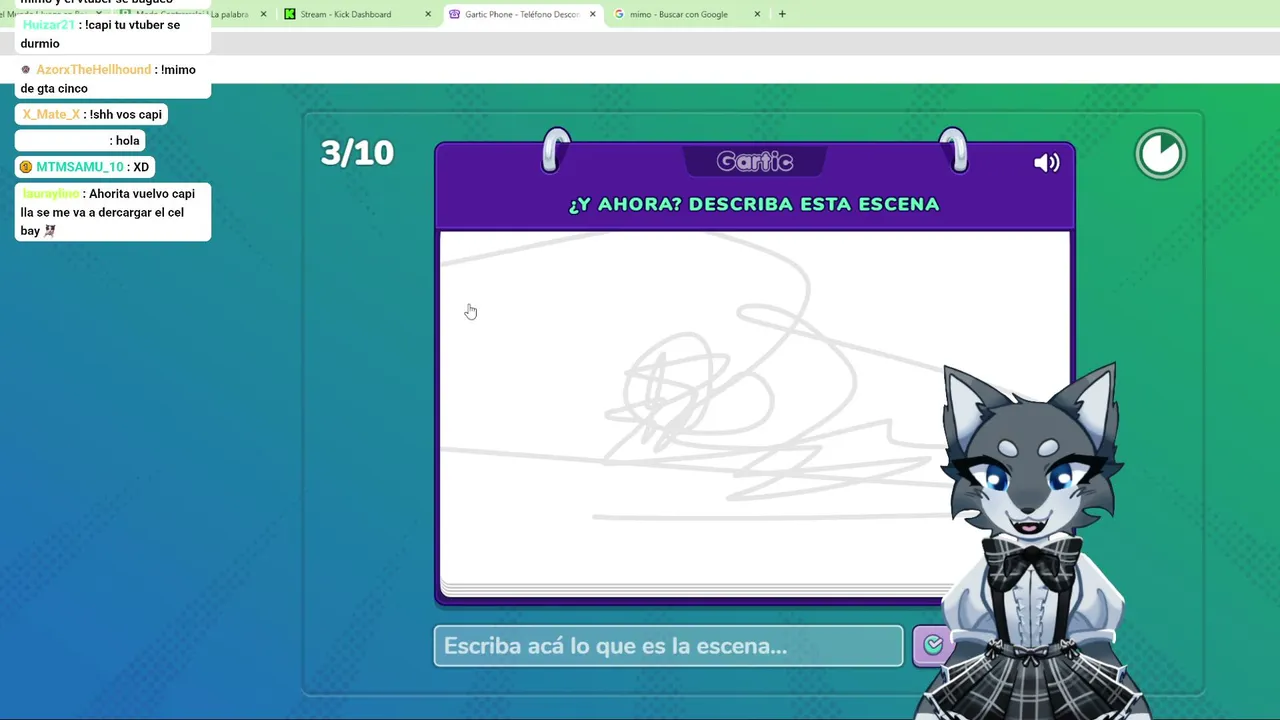Switch to the Stream - Kick Dashboard tab
This screenshot has height=720, width=1280.
346,14
